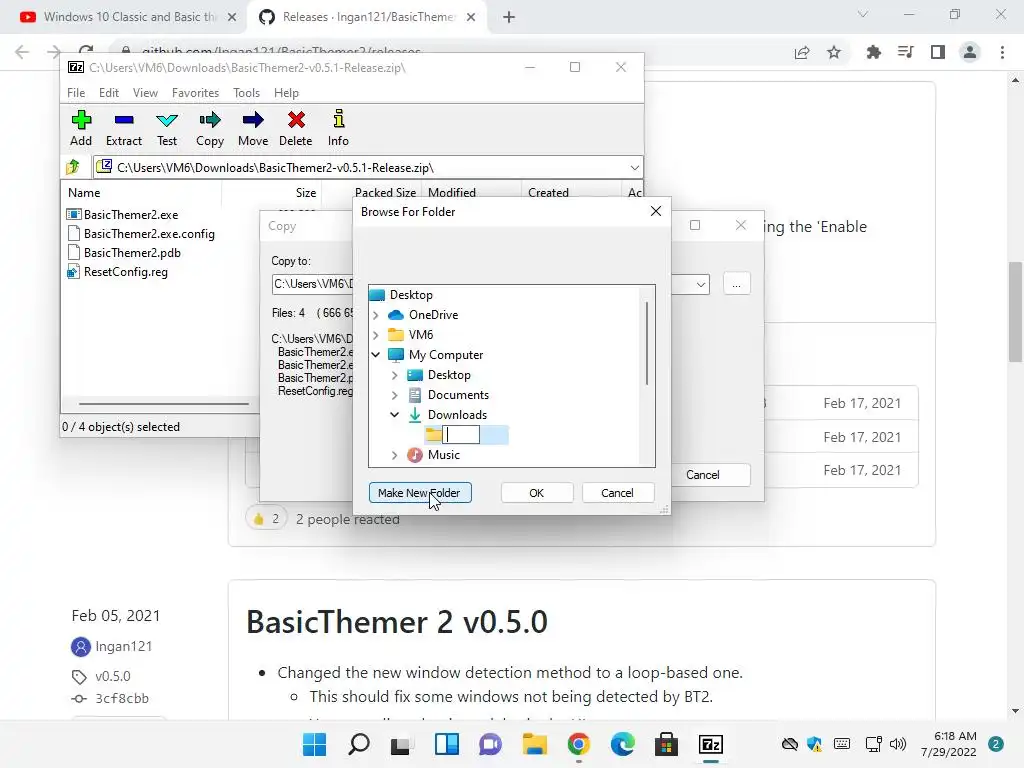Viewport: 1024px width, 768px height.
Task: Click the Extract toolbar icon in 7-Zip
Action: pyautogui.click(x=123, y=128)
